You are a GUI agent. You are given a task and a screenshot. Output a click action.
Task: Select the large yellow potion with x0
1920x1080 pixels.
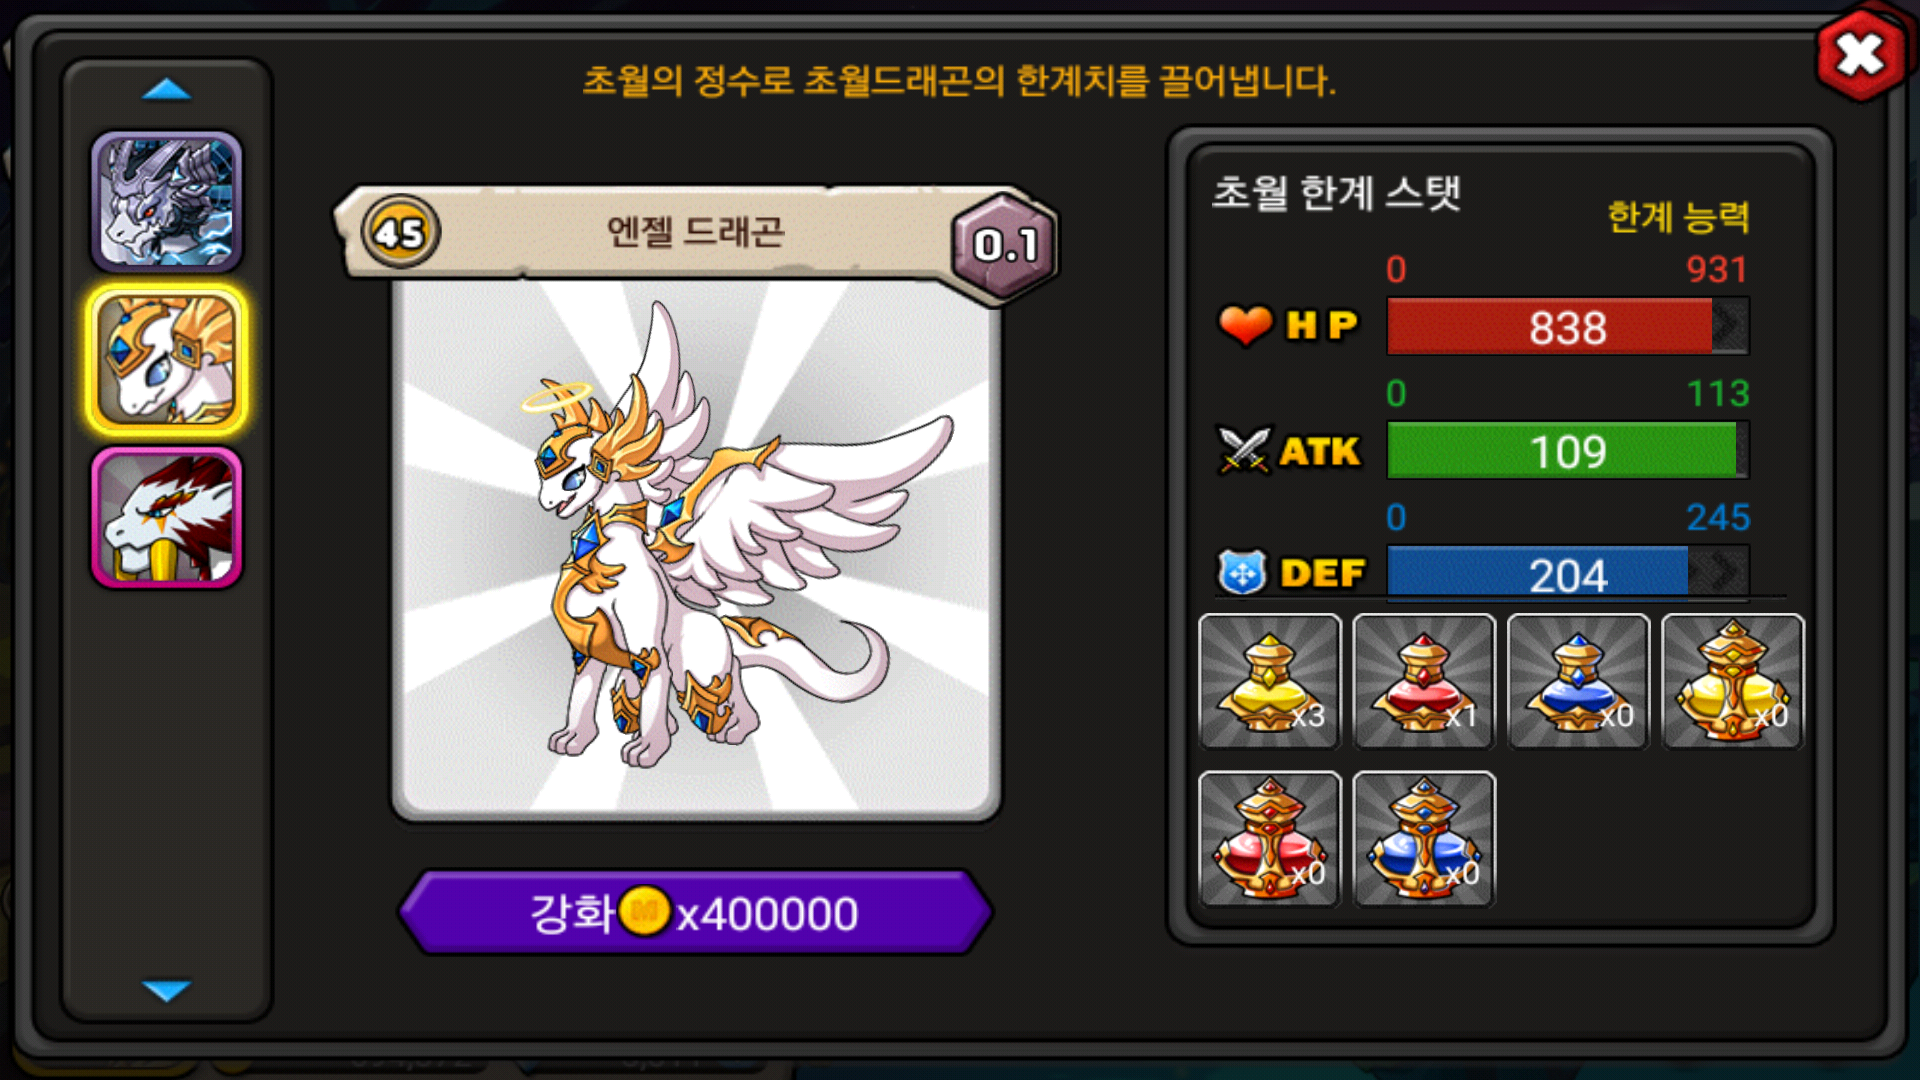(1733, 681)
